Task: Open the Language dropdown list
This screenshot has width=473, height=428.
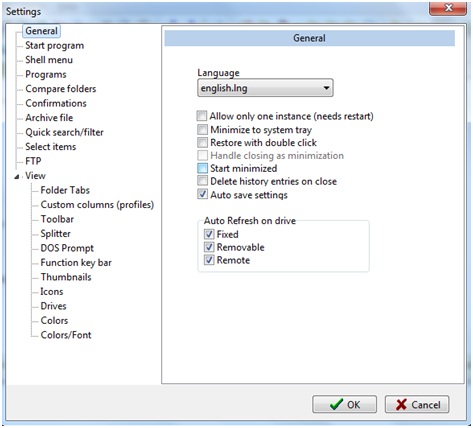Action: click(265, 88)
